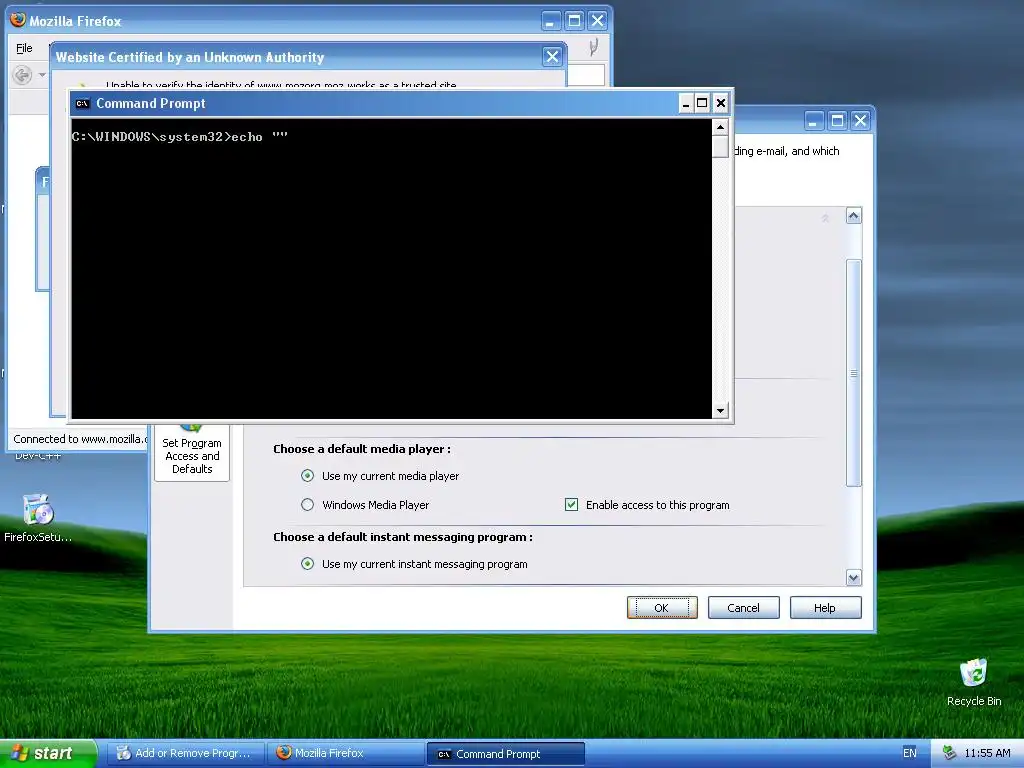Select Use my current instant messaging program

307,564
